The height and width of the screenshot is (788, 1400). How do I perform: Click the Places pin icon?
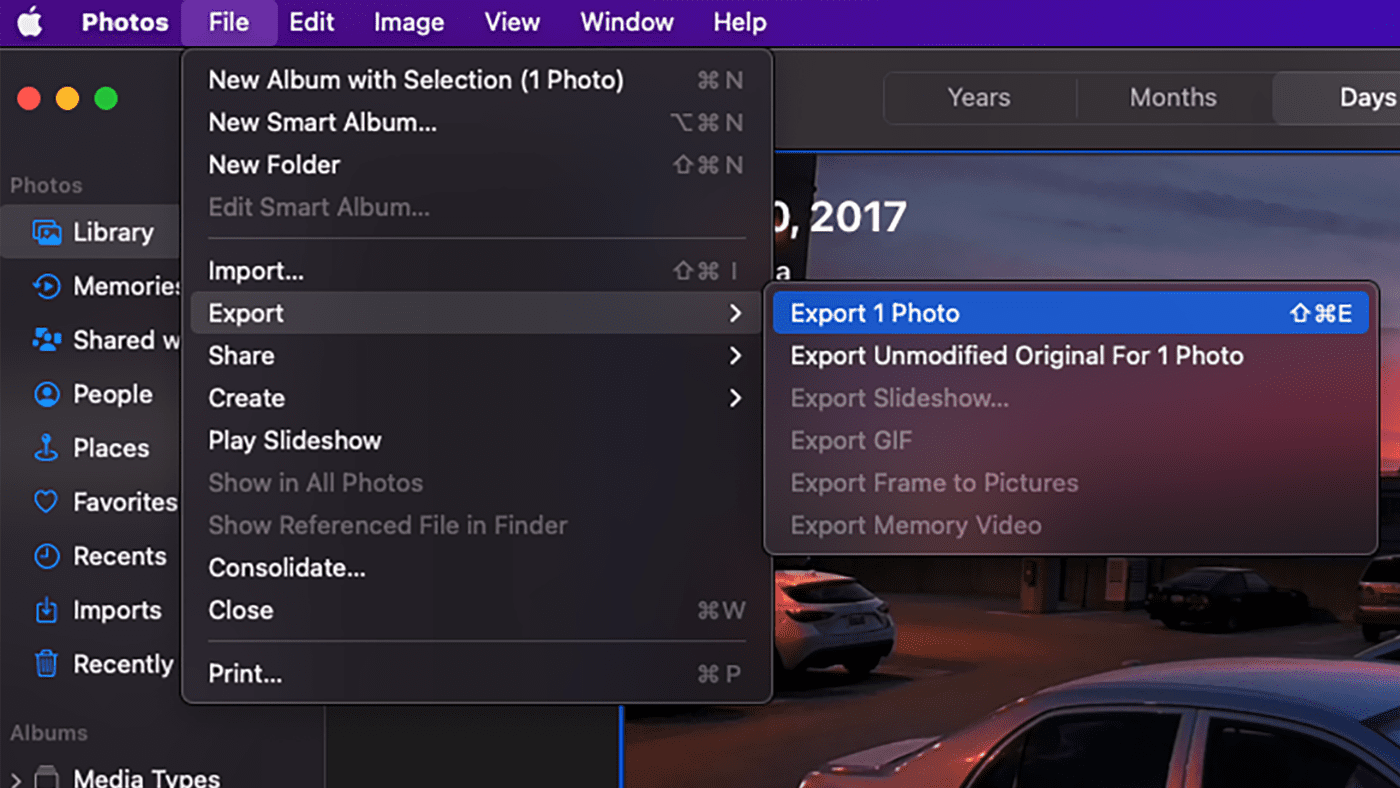coord(46,449)
